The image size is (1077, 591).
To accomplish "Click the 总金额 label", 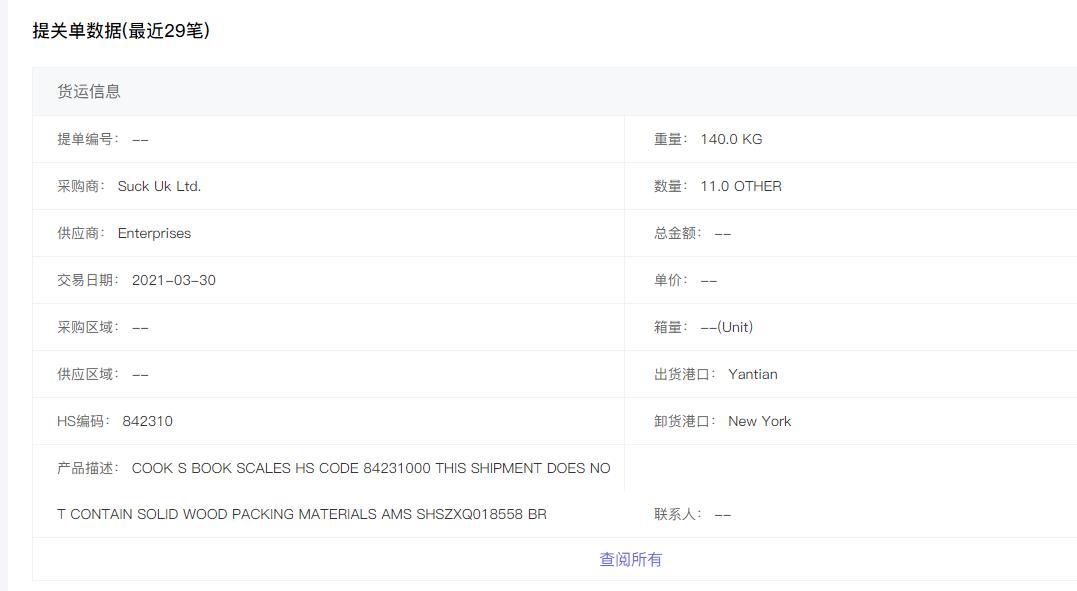I will [678, 234].
